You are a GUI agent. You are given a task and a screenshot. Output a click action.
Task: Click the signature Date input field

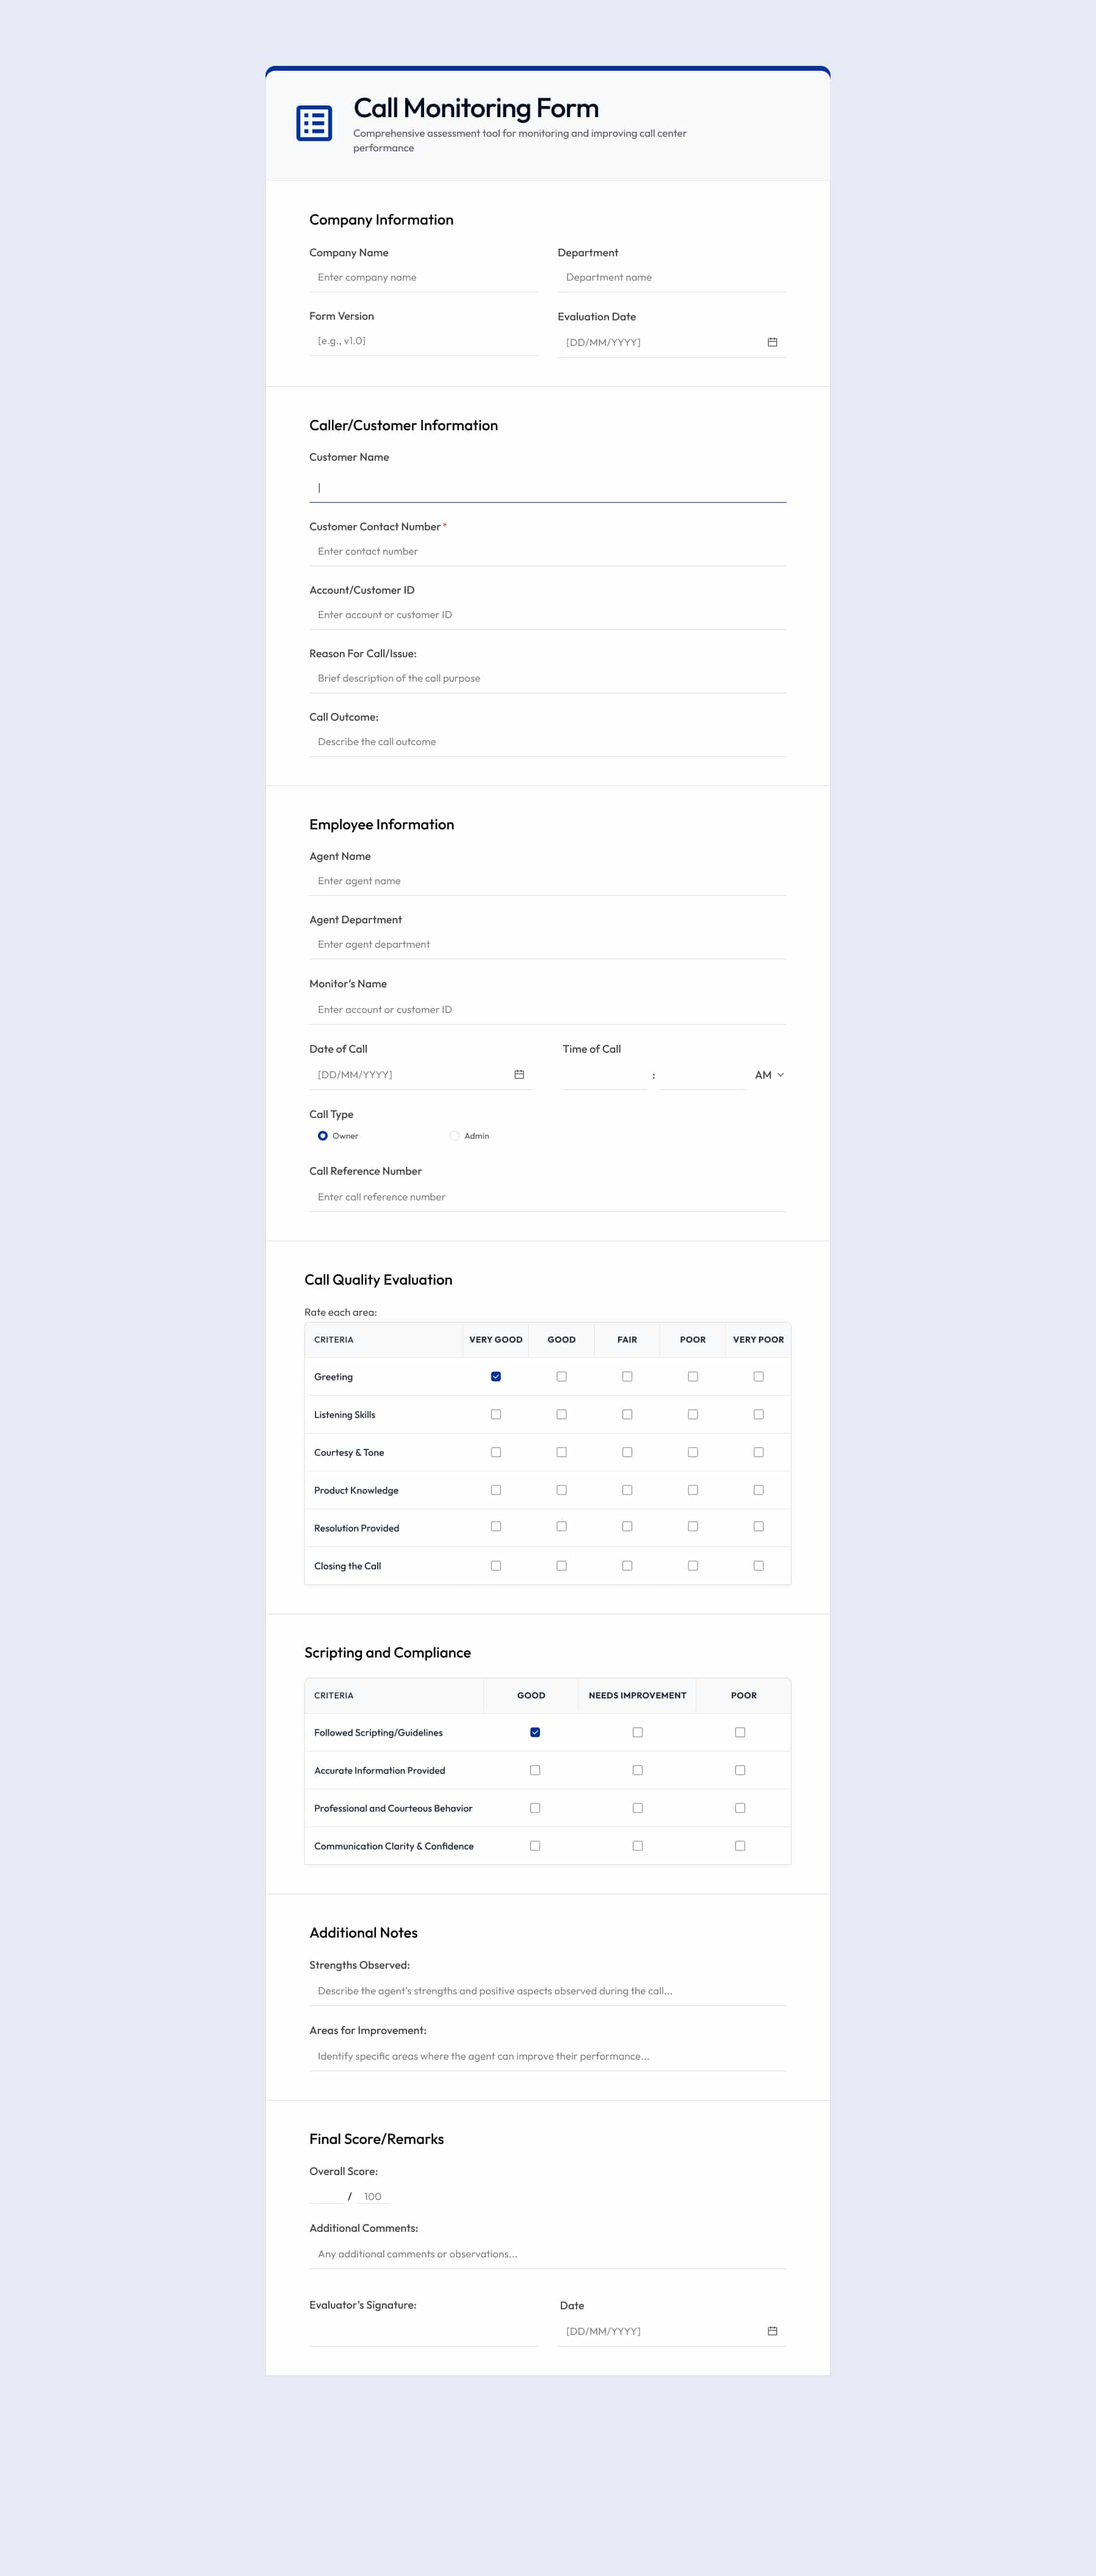click(x=671, y=2331)
